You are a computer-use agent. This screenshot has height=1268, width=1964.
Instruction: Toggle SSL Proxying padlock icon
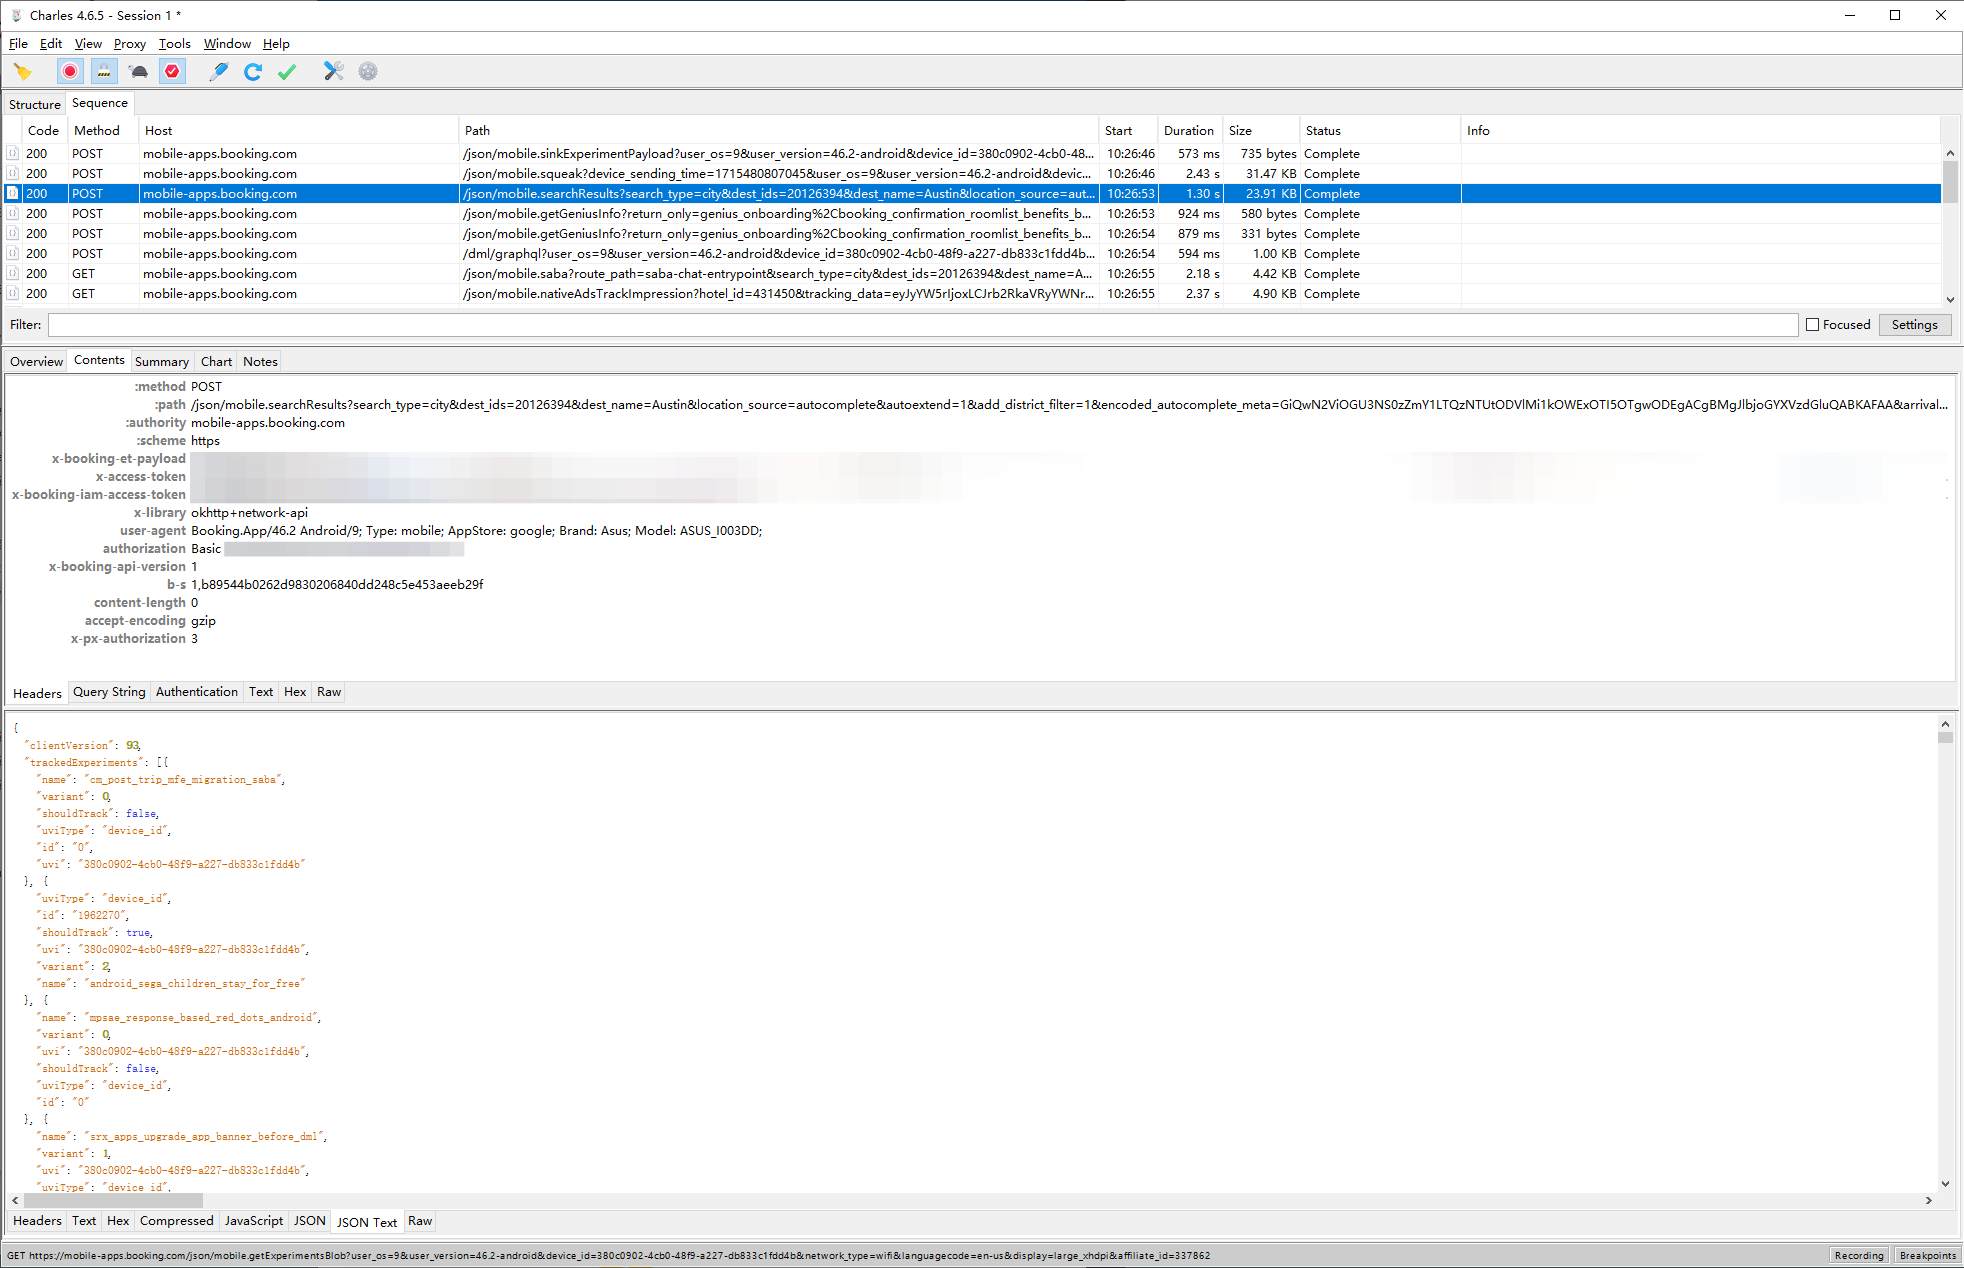point(104,71)
